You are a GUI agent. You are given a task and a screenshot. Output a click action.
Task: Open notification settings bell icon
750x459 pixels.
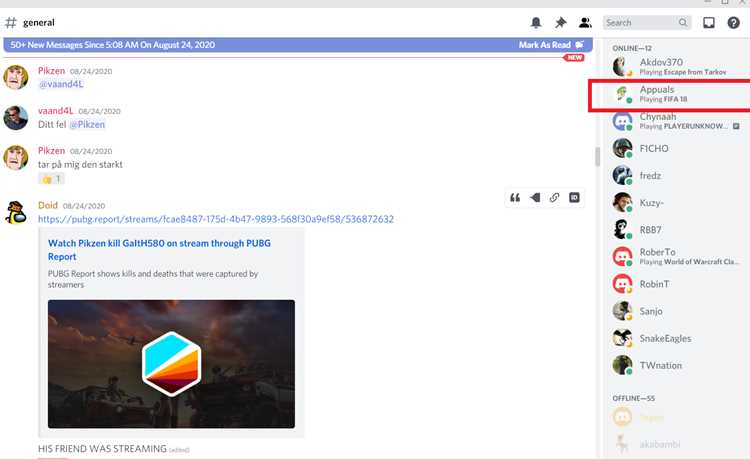(x=536, y=22)
